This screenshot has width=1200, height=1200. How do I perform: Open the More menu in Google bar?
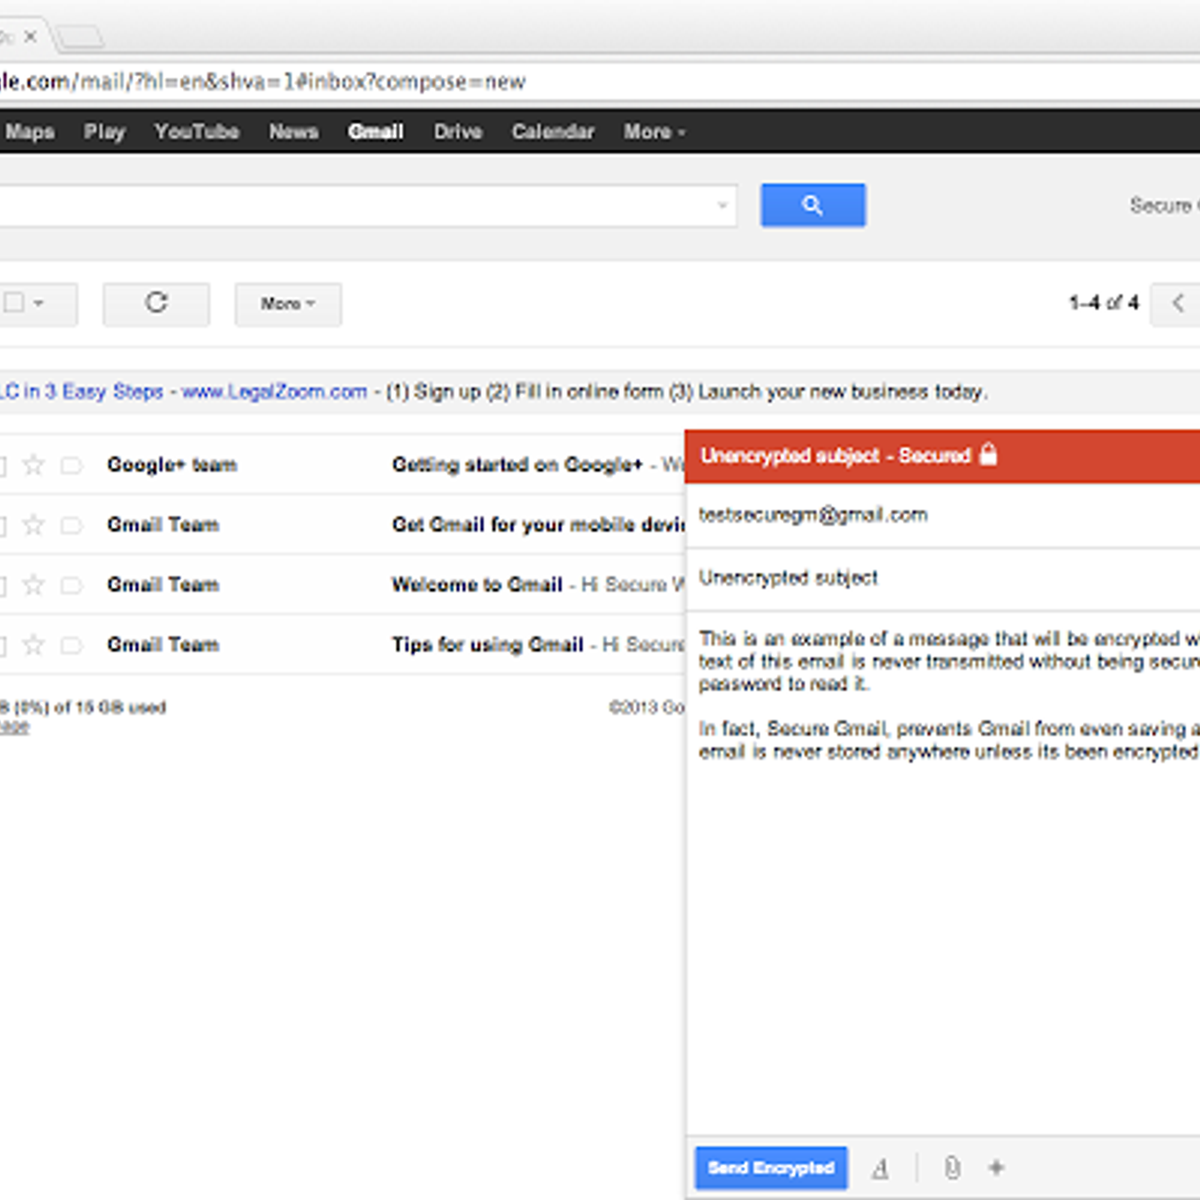pos(654,132)
